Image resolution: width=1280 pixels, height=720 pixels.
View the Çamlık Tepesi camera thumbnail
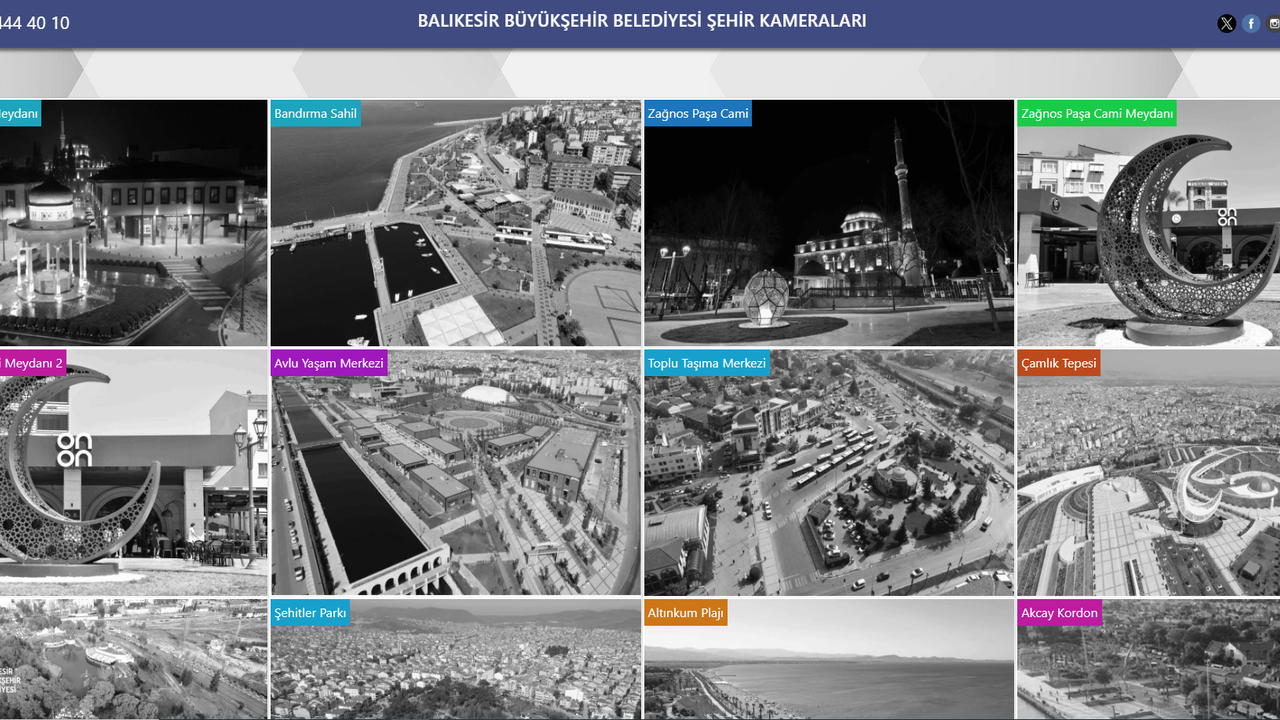tap(1148, 472)
